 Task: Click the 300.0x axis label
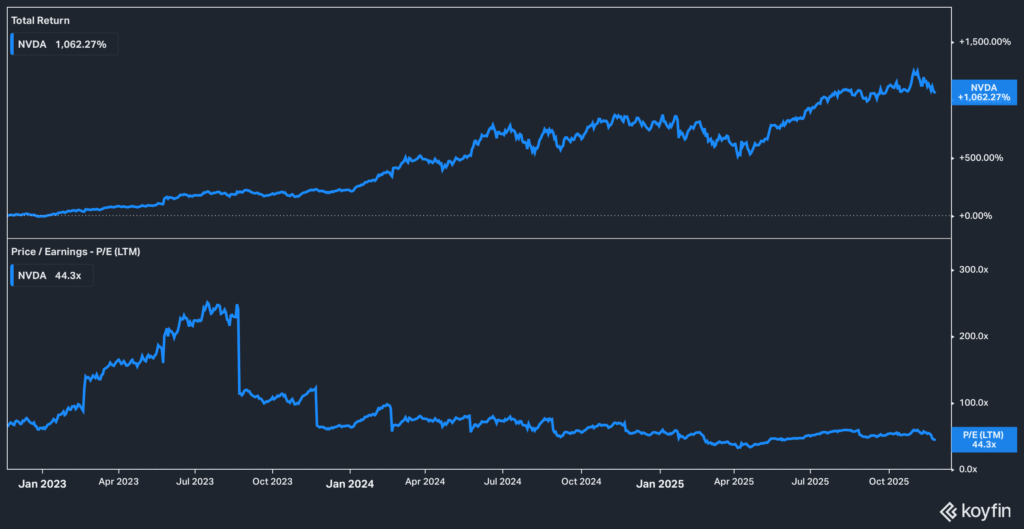(974, 270)
